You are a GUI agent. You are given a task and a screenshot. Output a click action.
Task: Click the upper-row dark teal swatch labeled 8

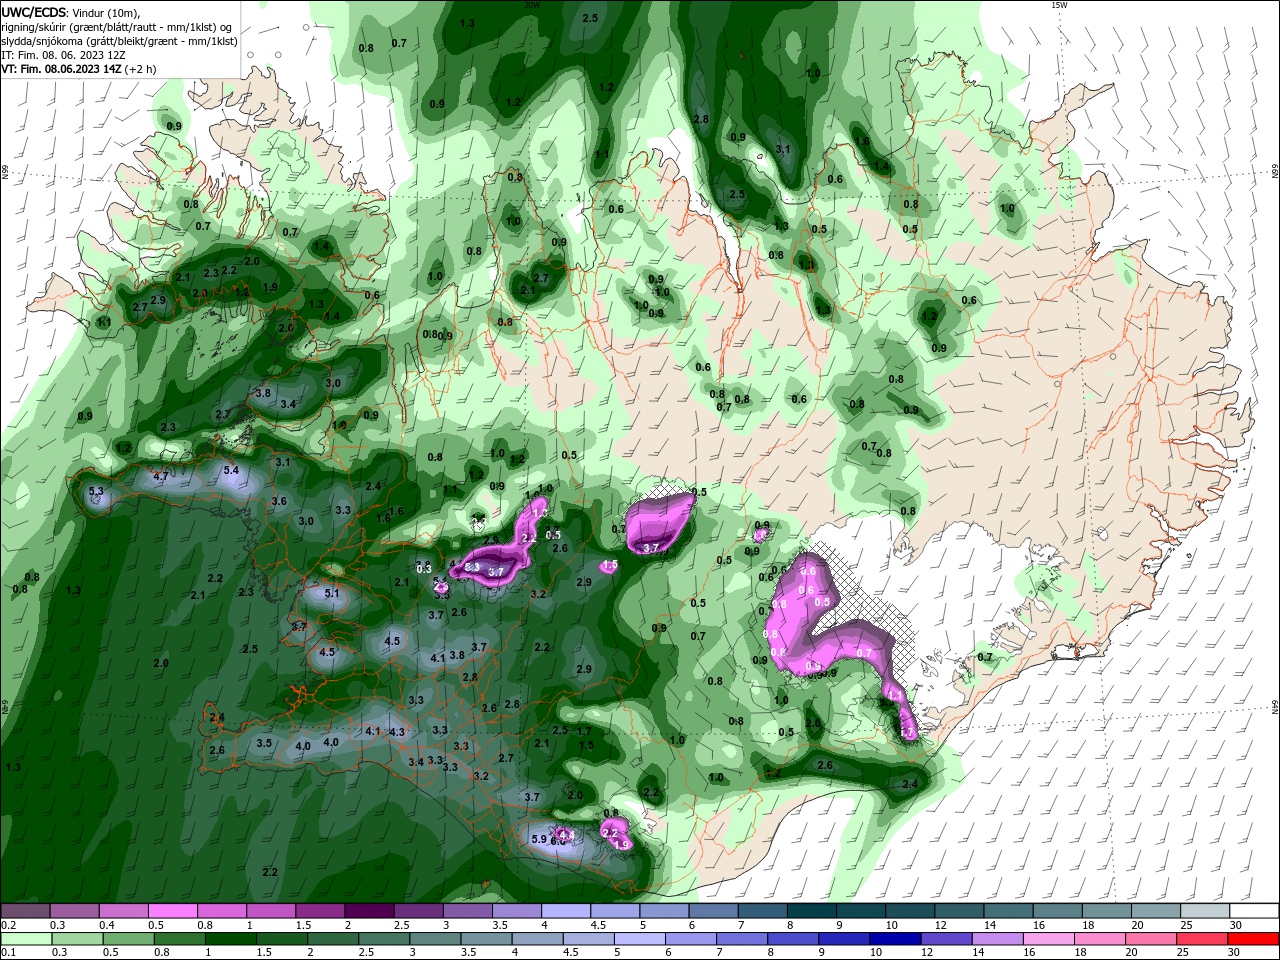pos(812,910)
